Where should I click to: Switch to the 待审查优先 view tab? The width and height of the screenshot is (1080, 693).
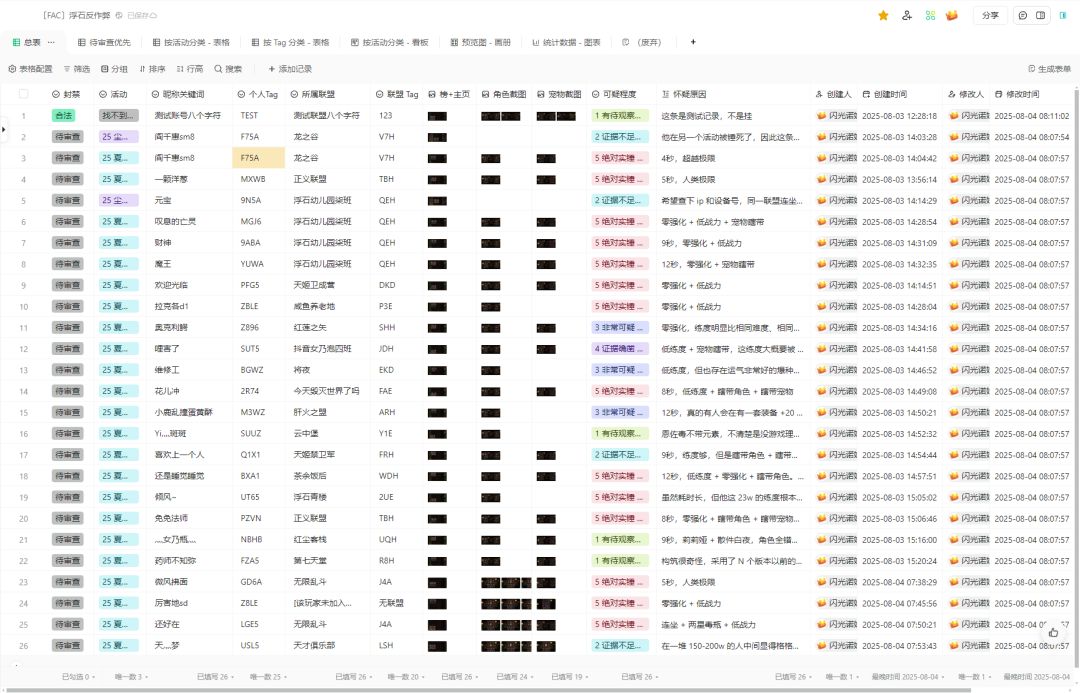point(104,42)
